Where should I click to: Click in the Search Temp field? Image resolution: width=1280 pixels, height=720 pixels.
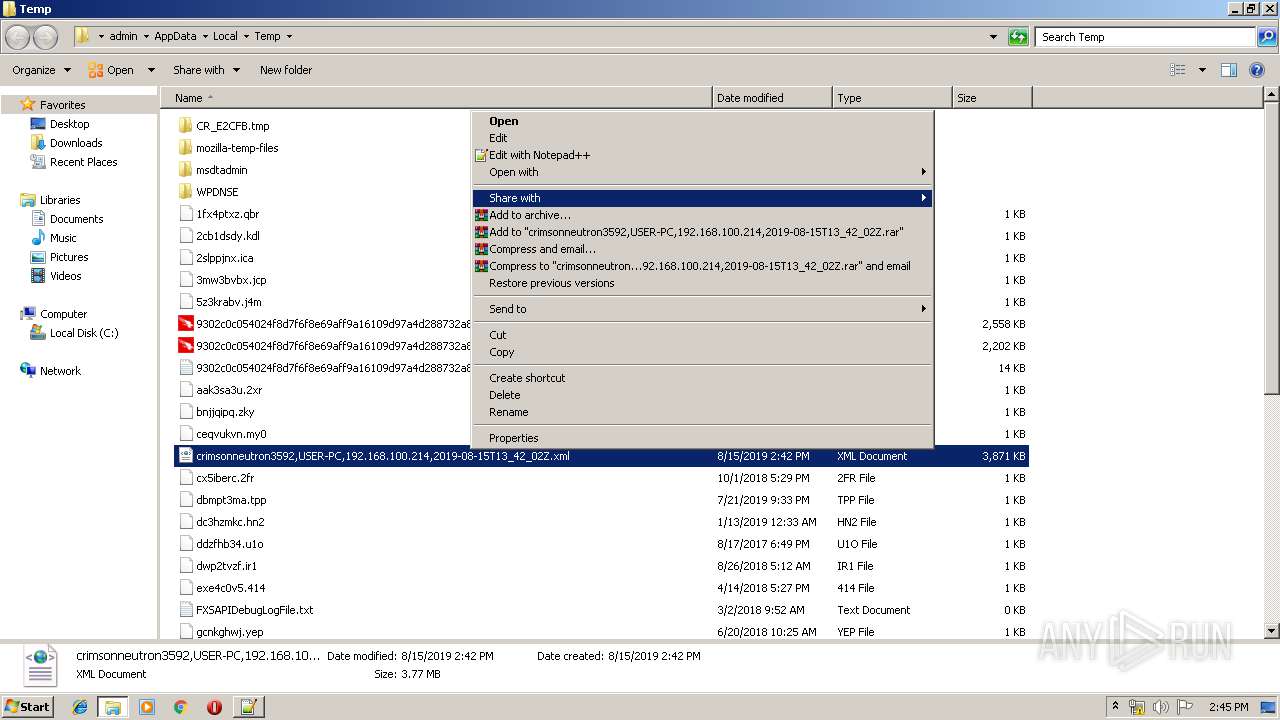tap(1146, 37)
